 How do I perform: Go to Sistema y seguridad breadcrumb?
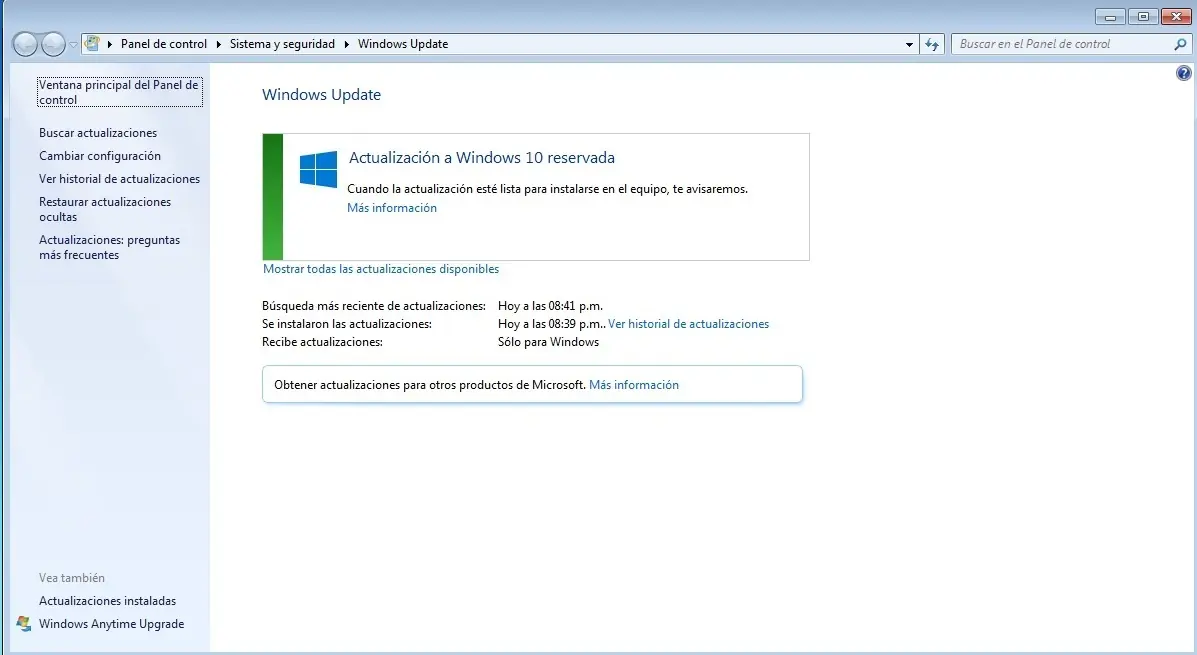pos(282,44)
